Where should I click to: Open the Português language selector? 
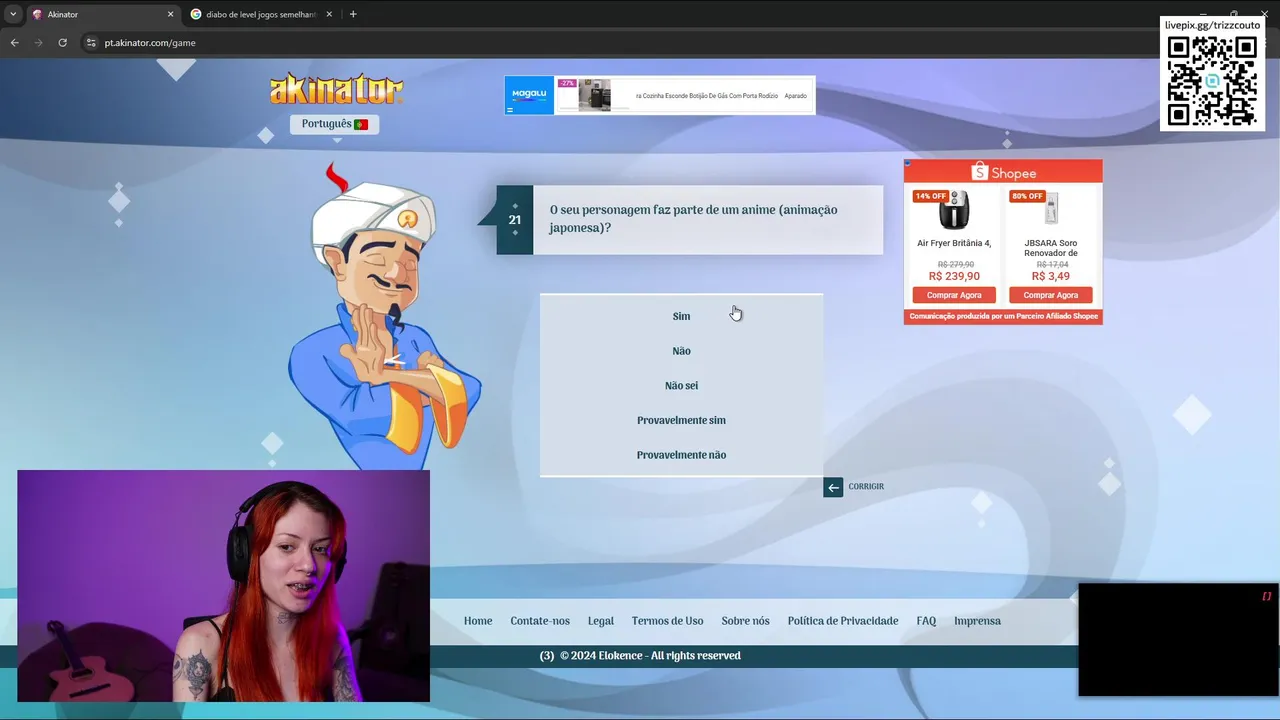[334, 124]
